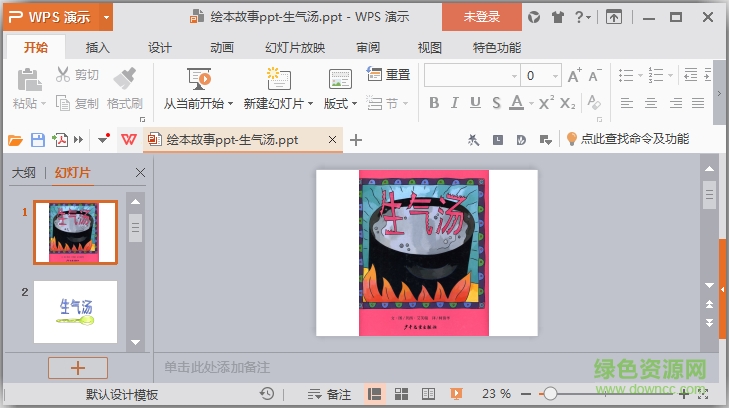Viewport: 729px width, 408px height.
Task: Expand the New Slide dropdown arrow
Action: (x=310, y=104)
